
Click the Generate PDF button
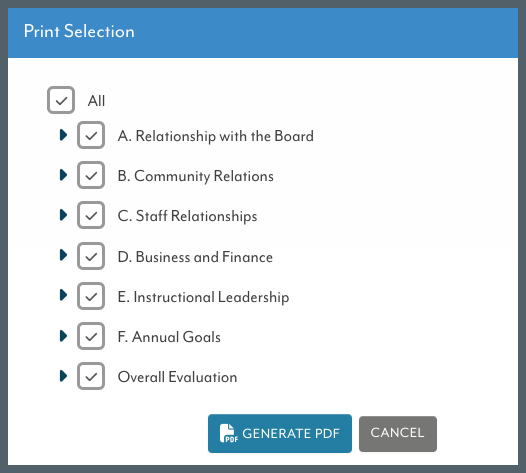pyautogui.click(x=280, y=433)
